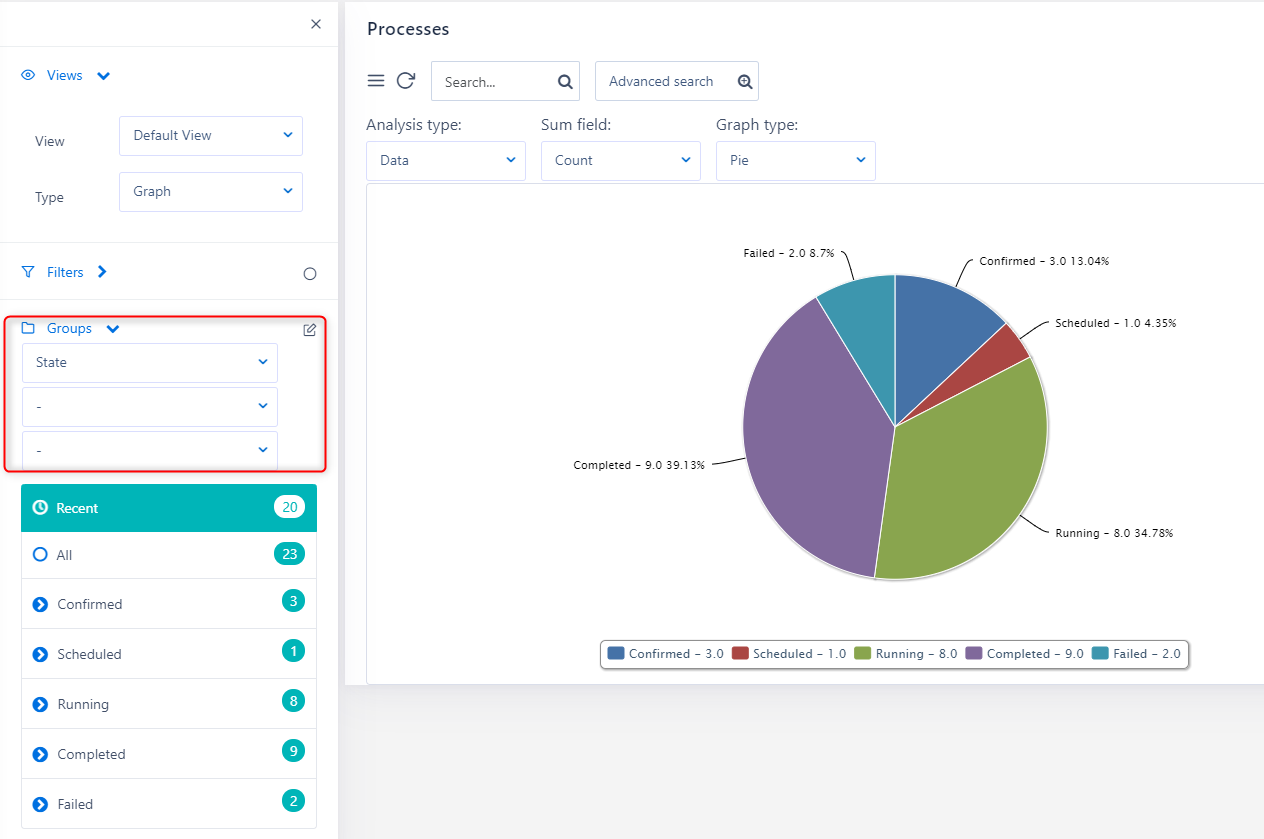The image size is (1264, 839).
Task: Click the circle icon beside All
Action: 40,554
